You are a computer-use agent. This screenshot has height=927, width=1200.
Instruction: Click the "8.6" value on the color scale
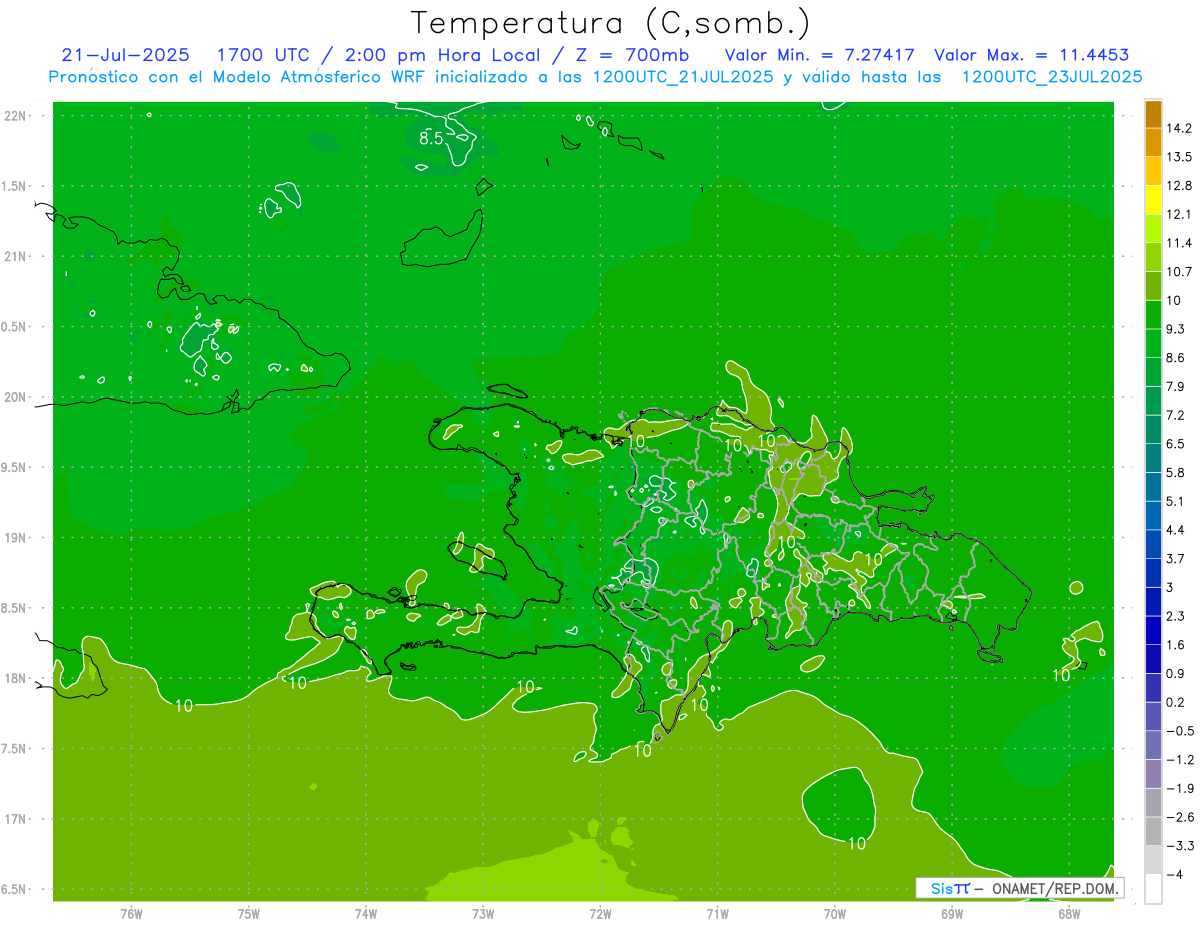(1175, 358)
